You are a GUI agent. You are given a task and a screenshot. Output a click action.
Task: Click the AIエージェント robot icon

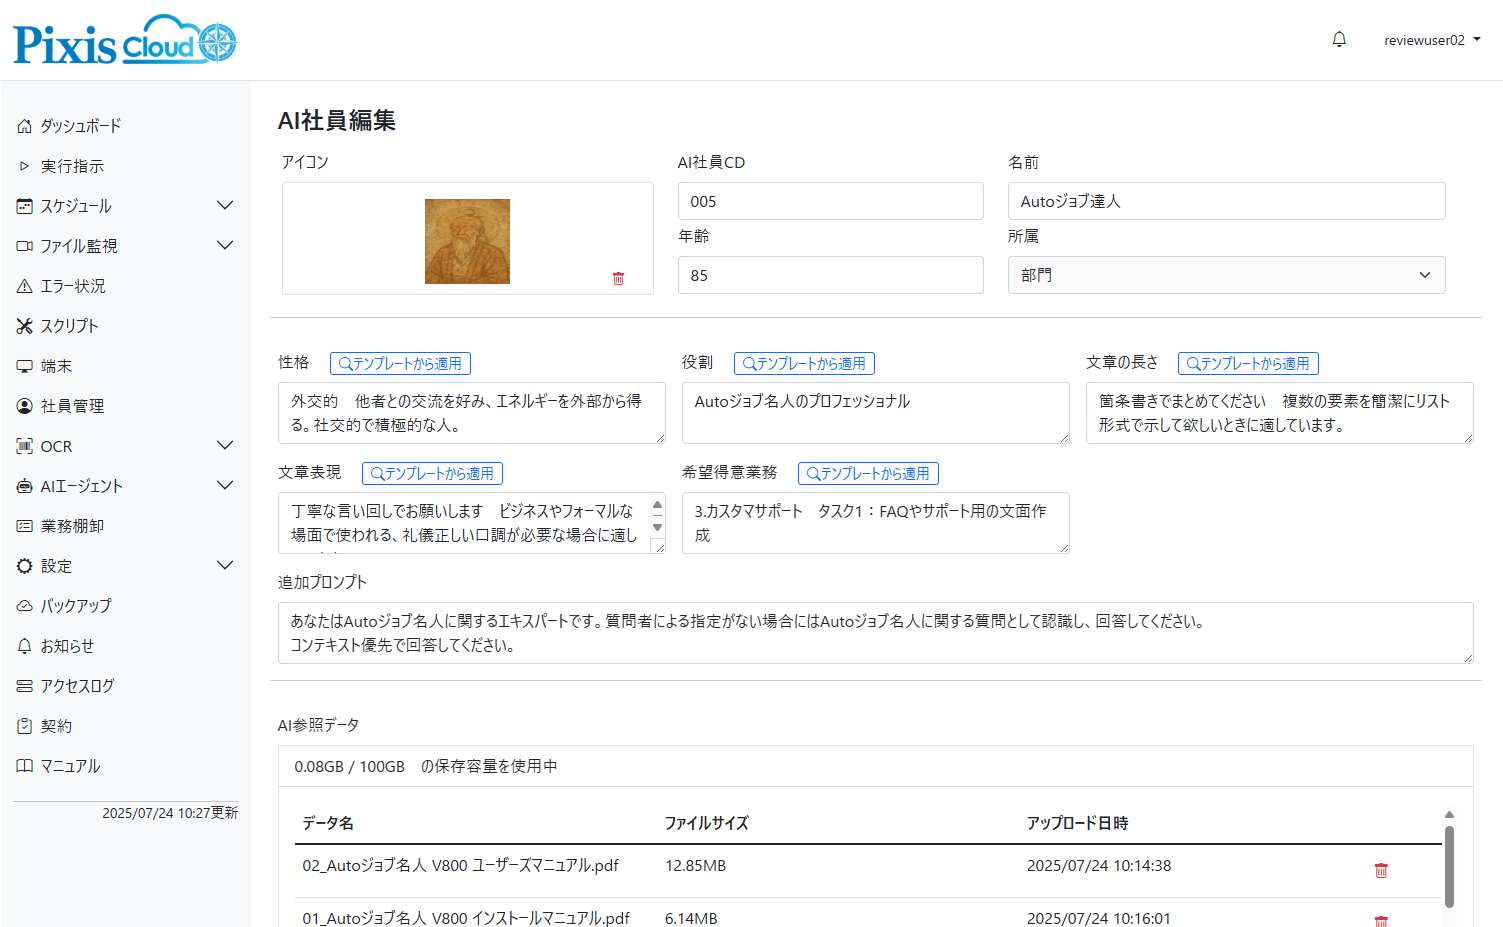click(x=25, y=486)
